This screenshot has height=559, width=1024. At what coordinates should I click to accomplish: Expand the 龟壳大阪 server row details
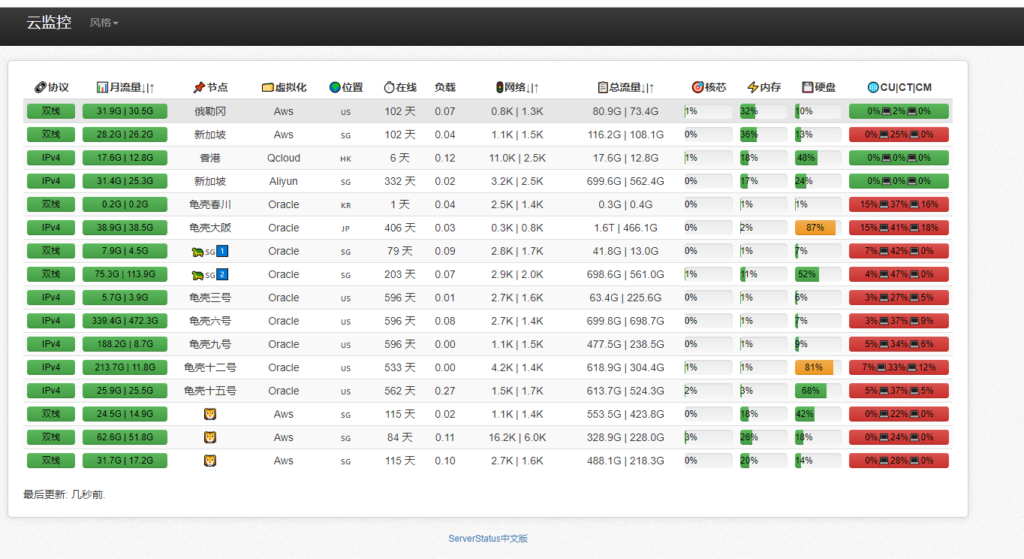coord(210,228)
